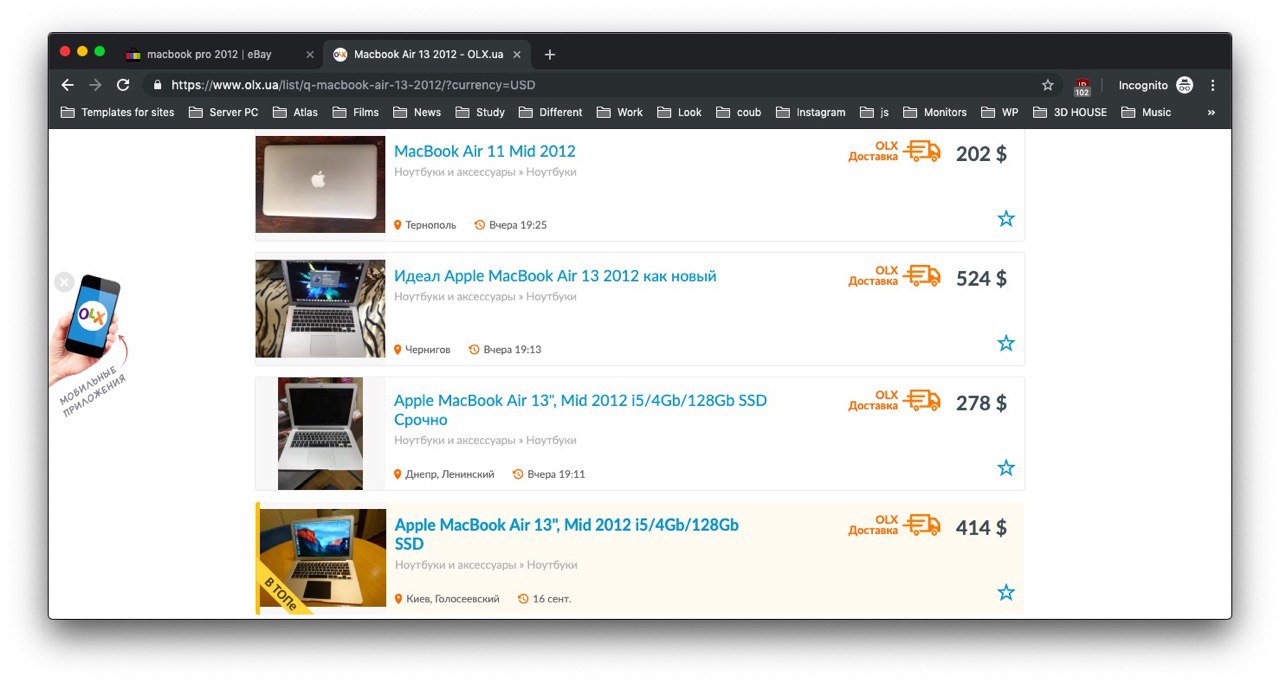1280x683 pixels.
Task: Open the Study bookmark folder
Action: tap(480, 112)
